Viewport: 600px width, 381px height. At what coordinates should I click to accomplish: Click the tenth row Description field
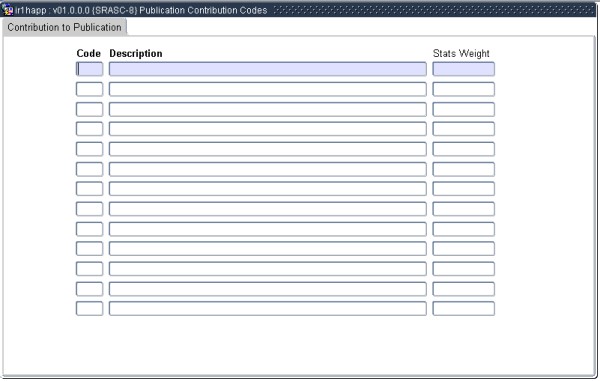click(x=267, y=249)
